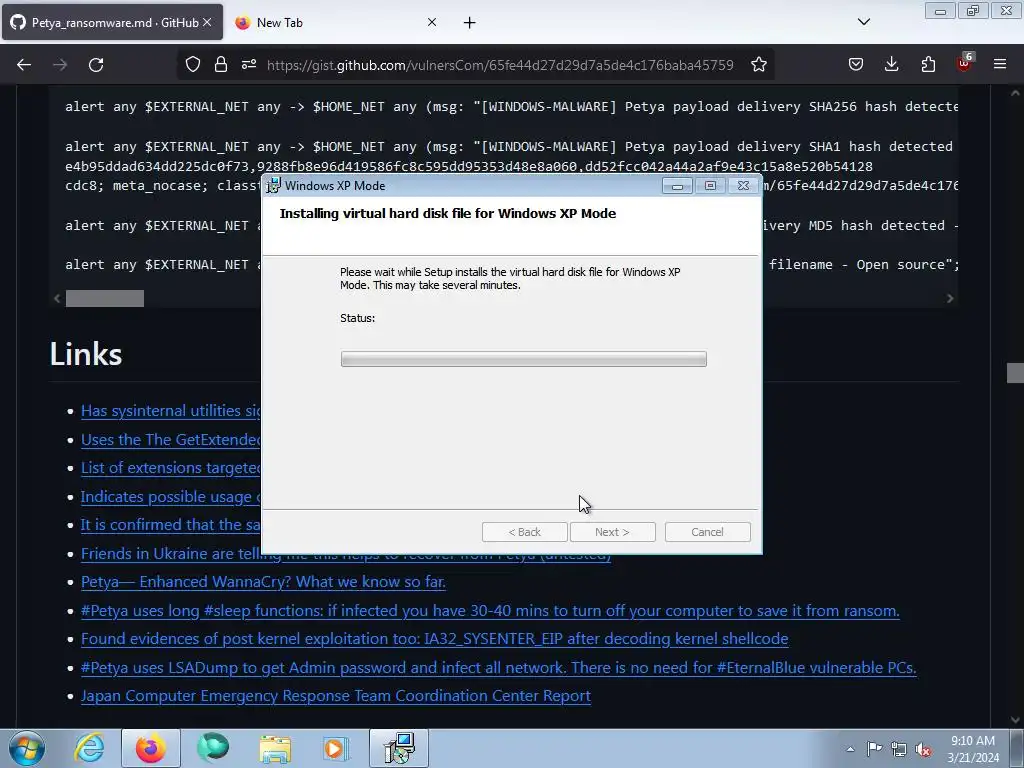The height and width of the screenshot is (768, 1024).
Task: Open the Has sysinternal utilities link
Action: [170, 411]
